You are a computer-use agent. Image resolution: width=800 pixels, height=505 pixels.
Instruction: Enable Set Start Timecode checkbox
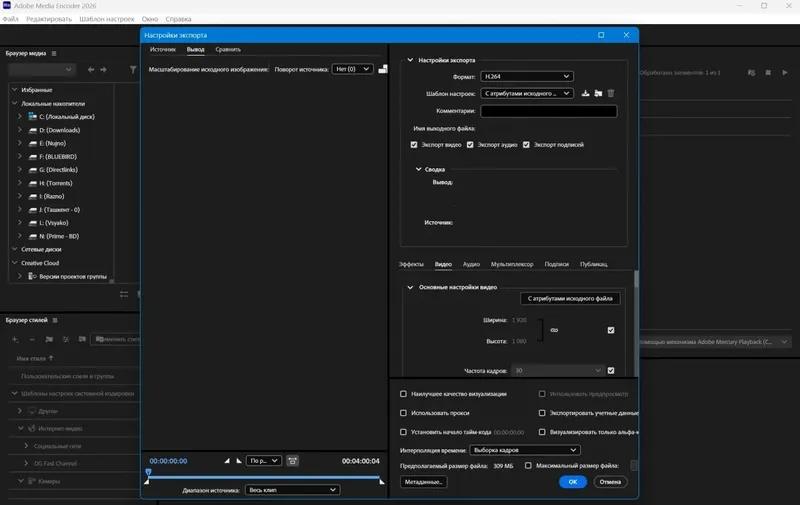tap(404, 432)
